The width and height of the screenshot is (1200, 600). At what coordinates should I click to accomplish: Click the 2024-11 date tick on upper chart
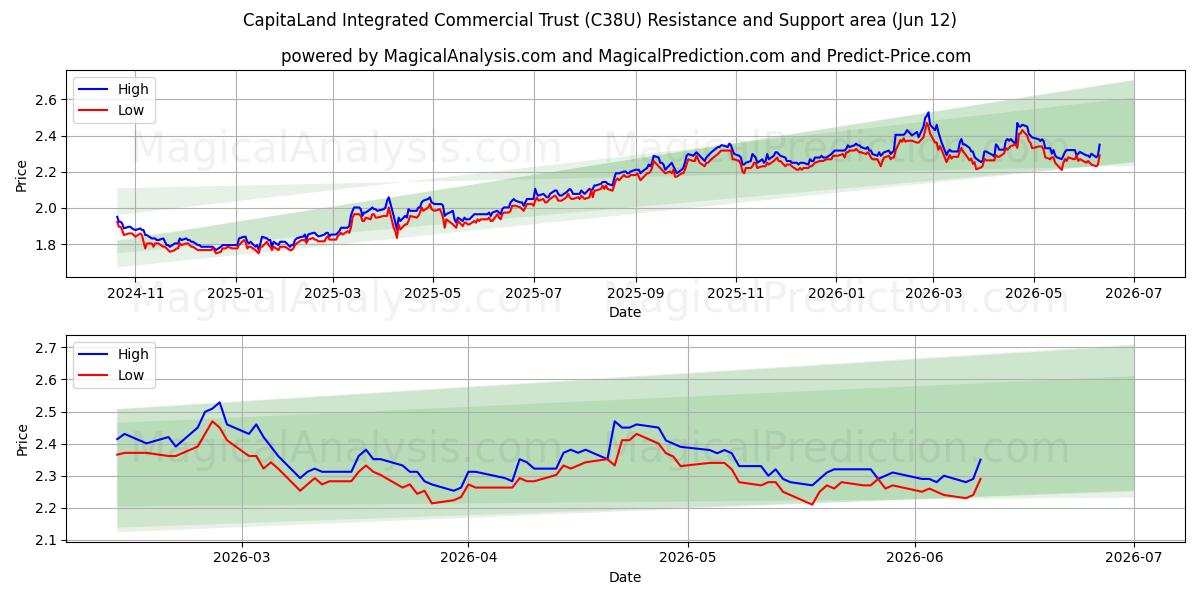point(135,293)
